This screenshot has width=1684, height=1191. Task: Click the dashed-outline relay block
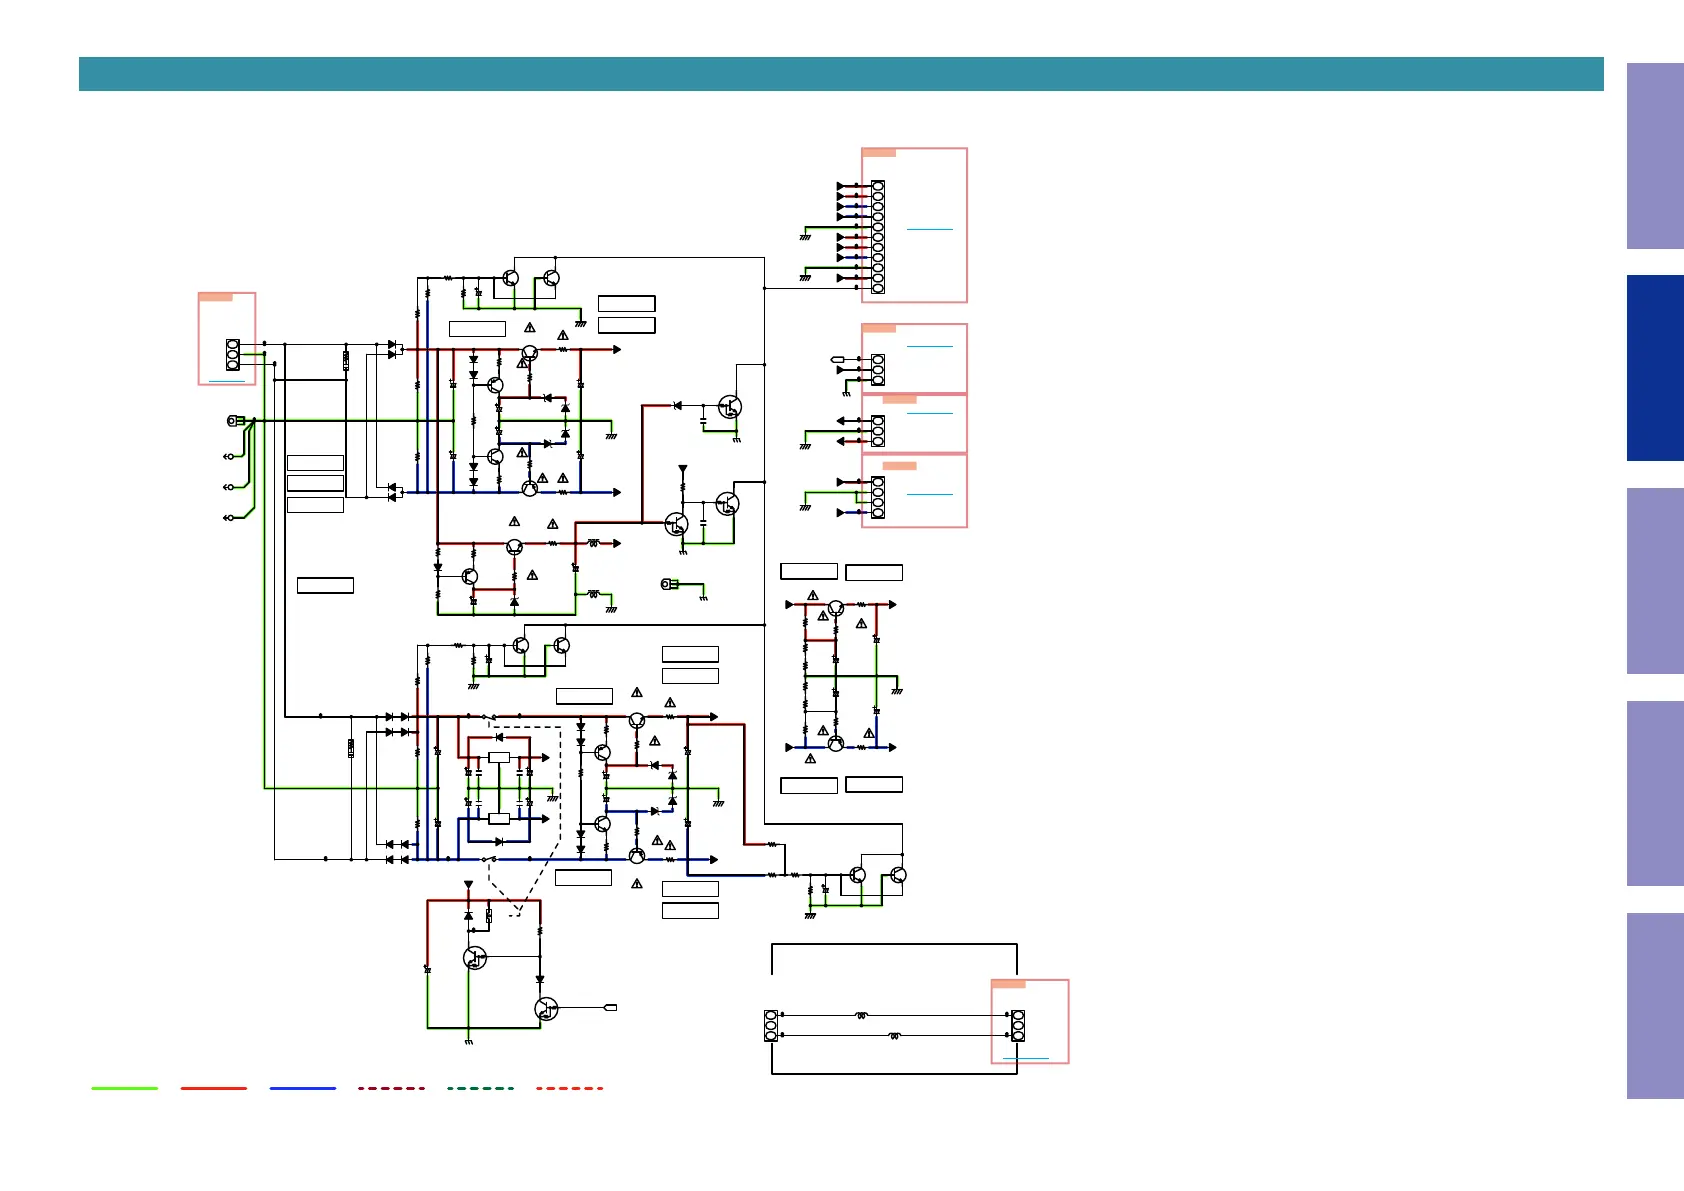(x=524, y=820)
